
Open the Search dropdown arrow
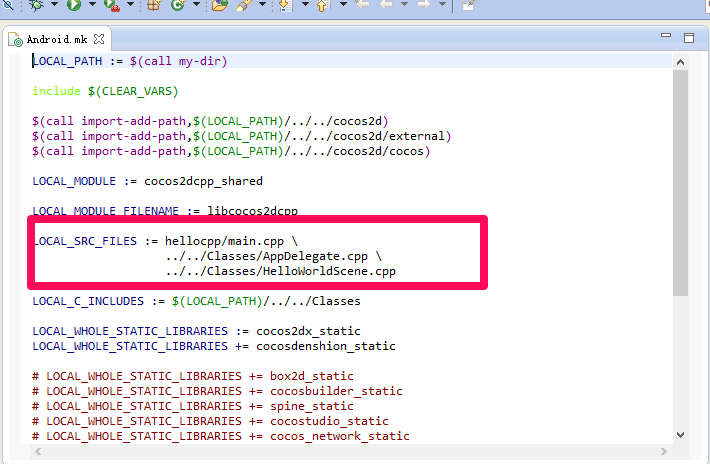click(x=263, y=5)
